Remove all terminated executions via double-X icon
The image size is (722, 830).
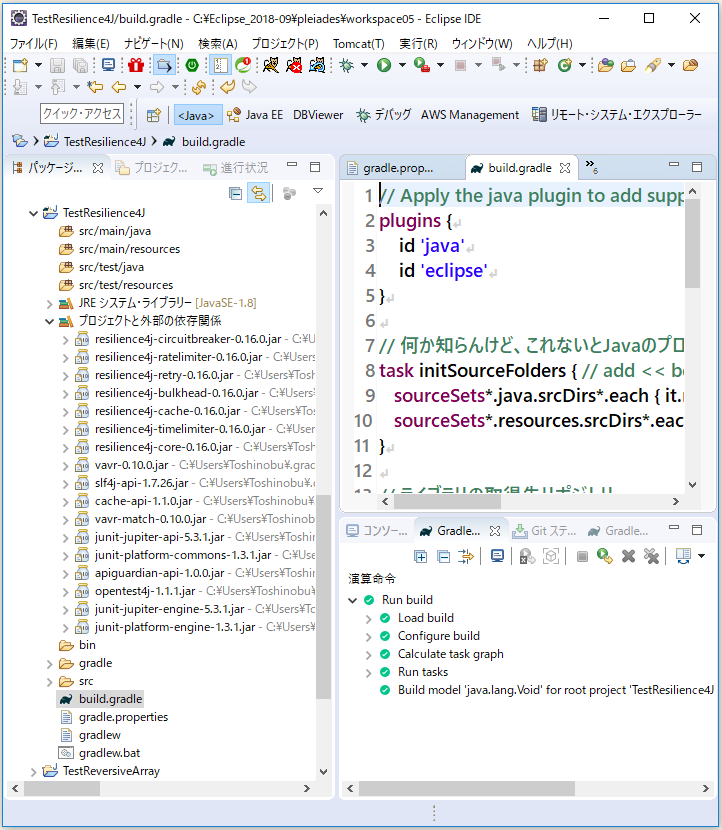click(x=651, y=556)
